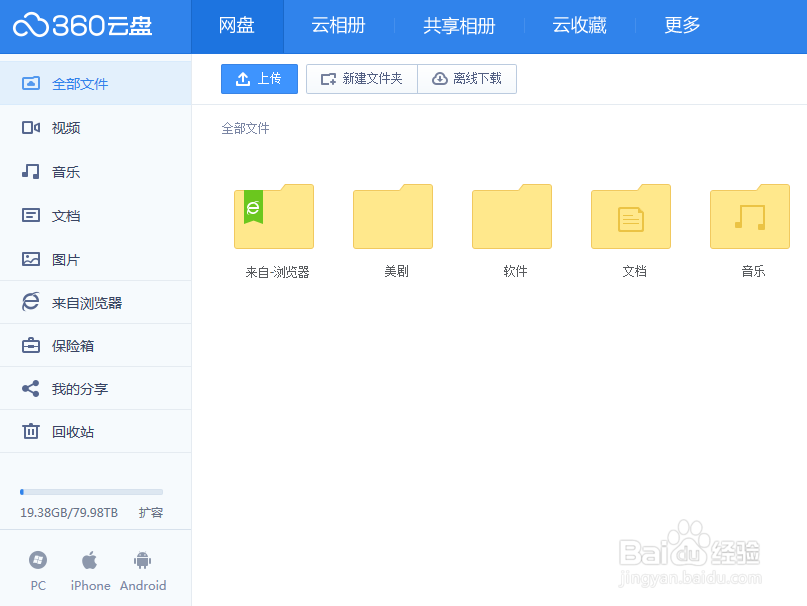Open the 共享相册 tab
807x606 pixels.
tap(459, 26)
